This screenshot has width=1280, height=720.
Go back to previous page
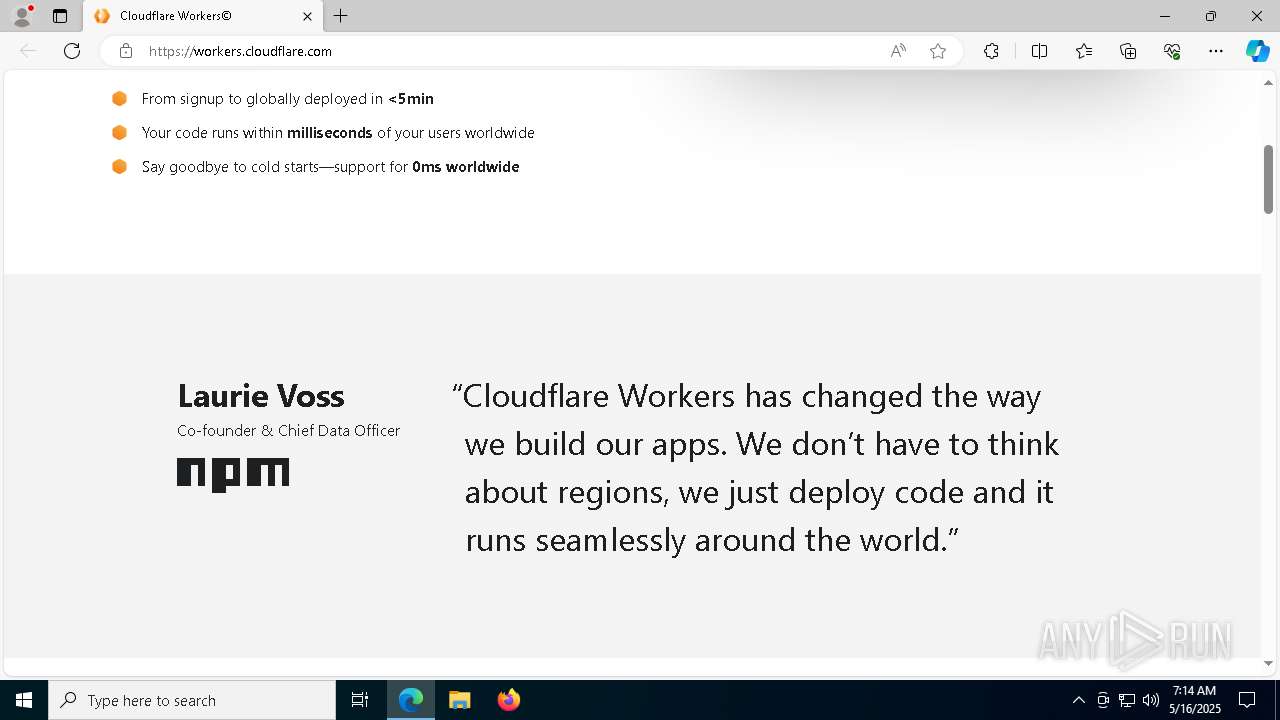point(28,51)
